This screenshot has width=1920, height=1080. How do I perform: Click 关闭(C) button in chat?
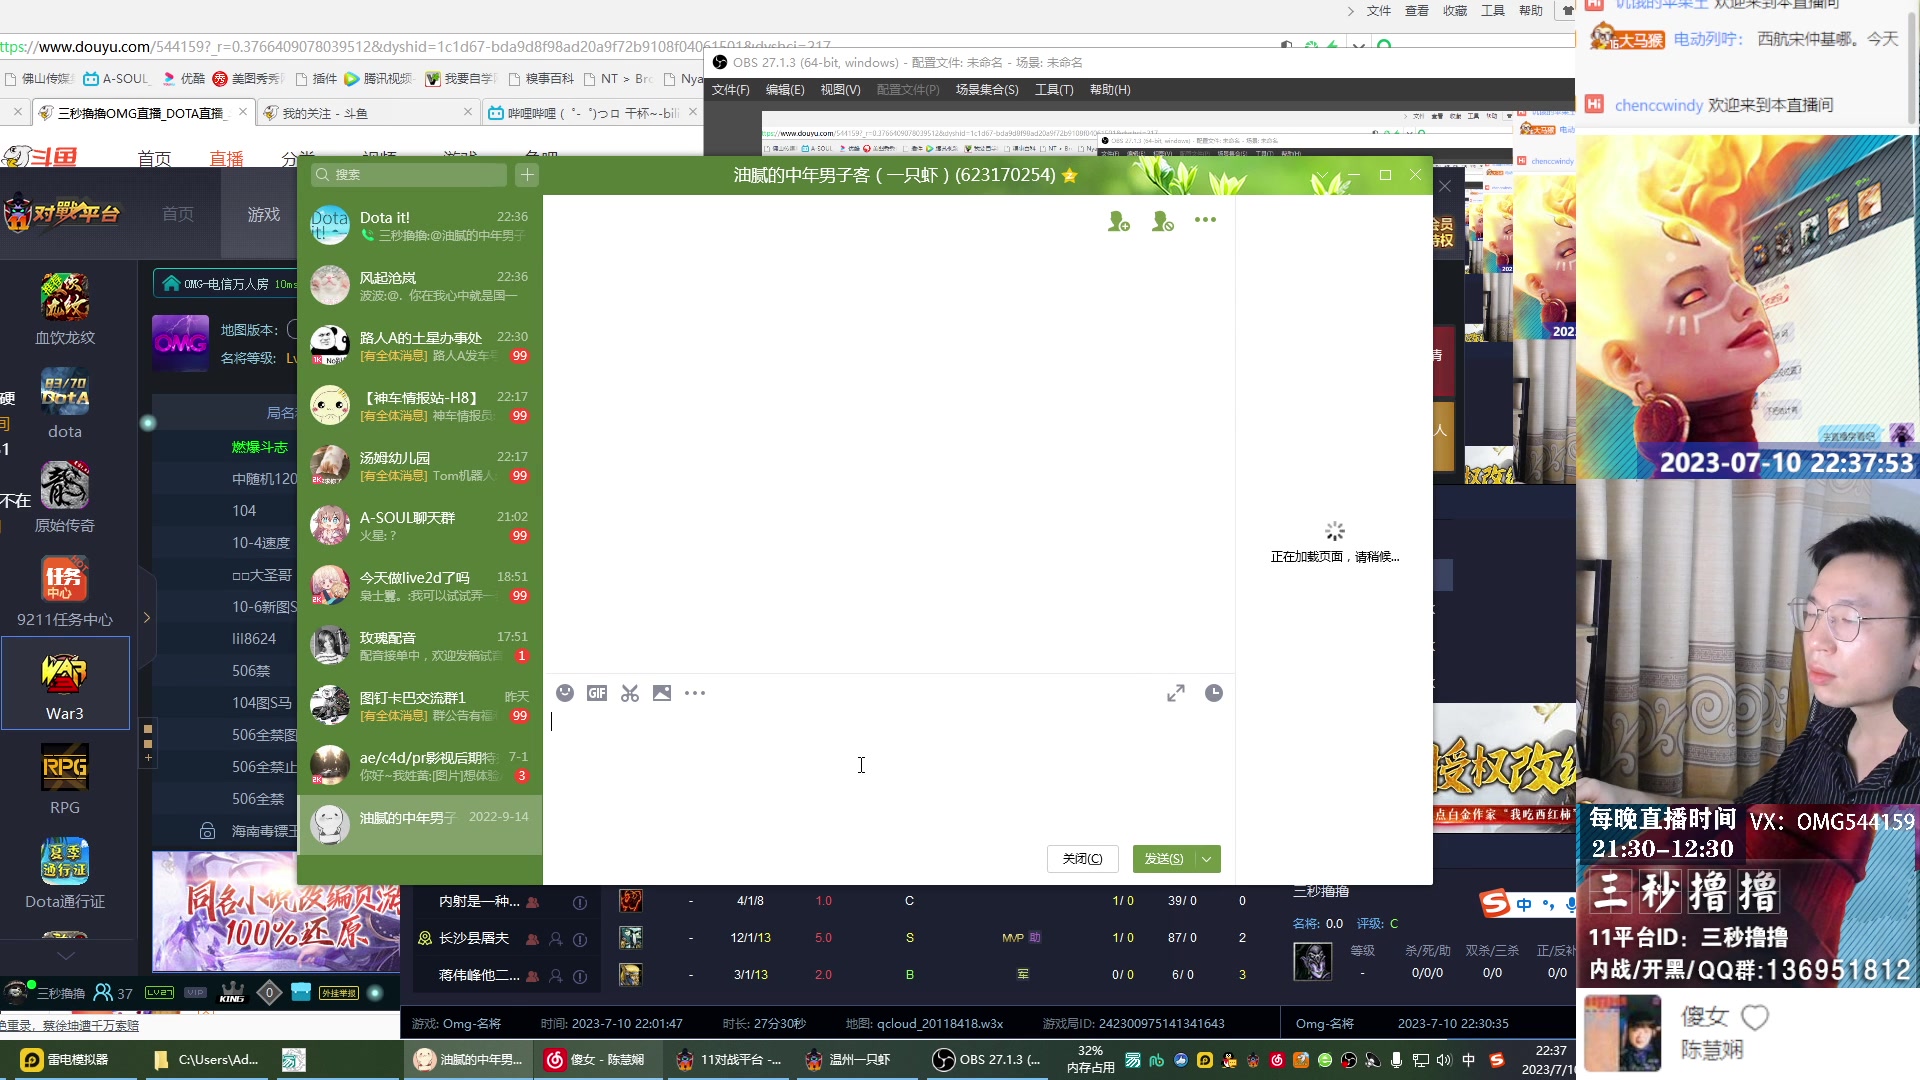1083,859
